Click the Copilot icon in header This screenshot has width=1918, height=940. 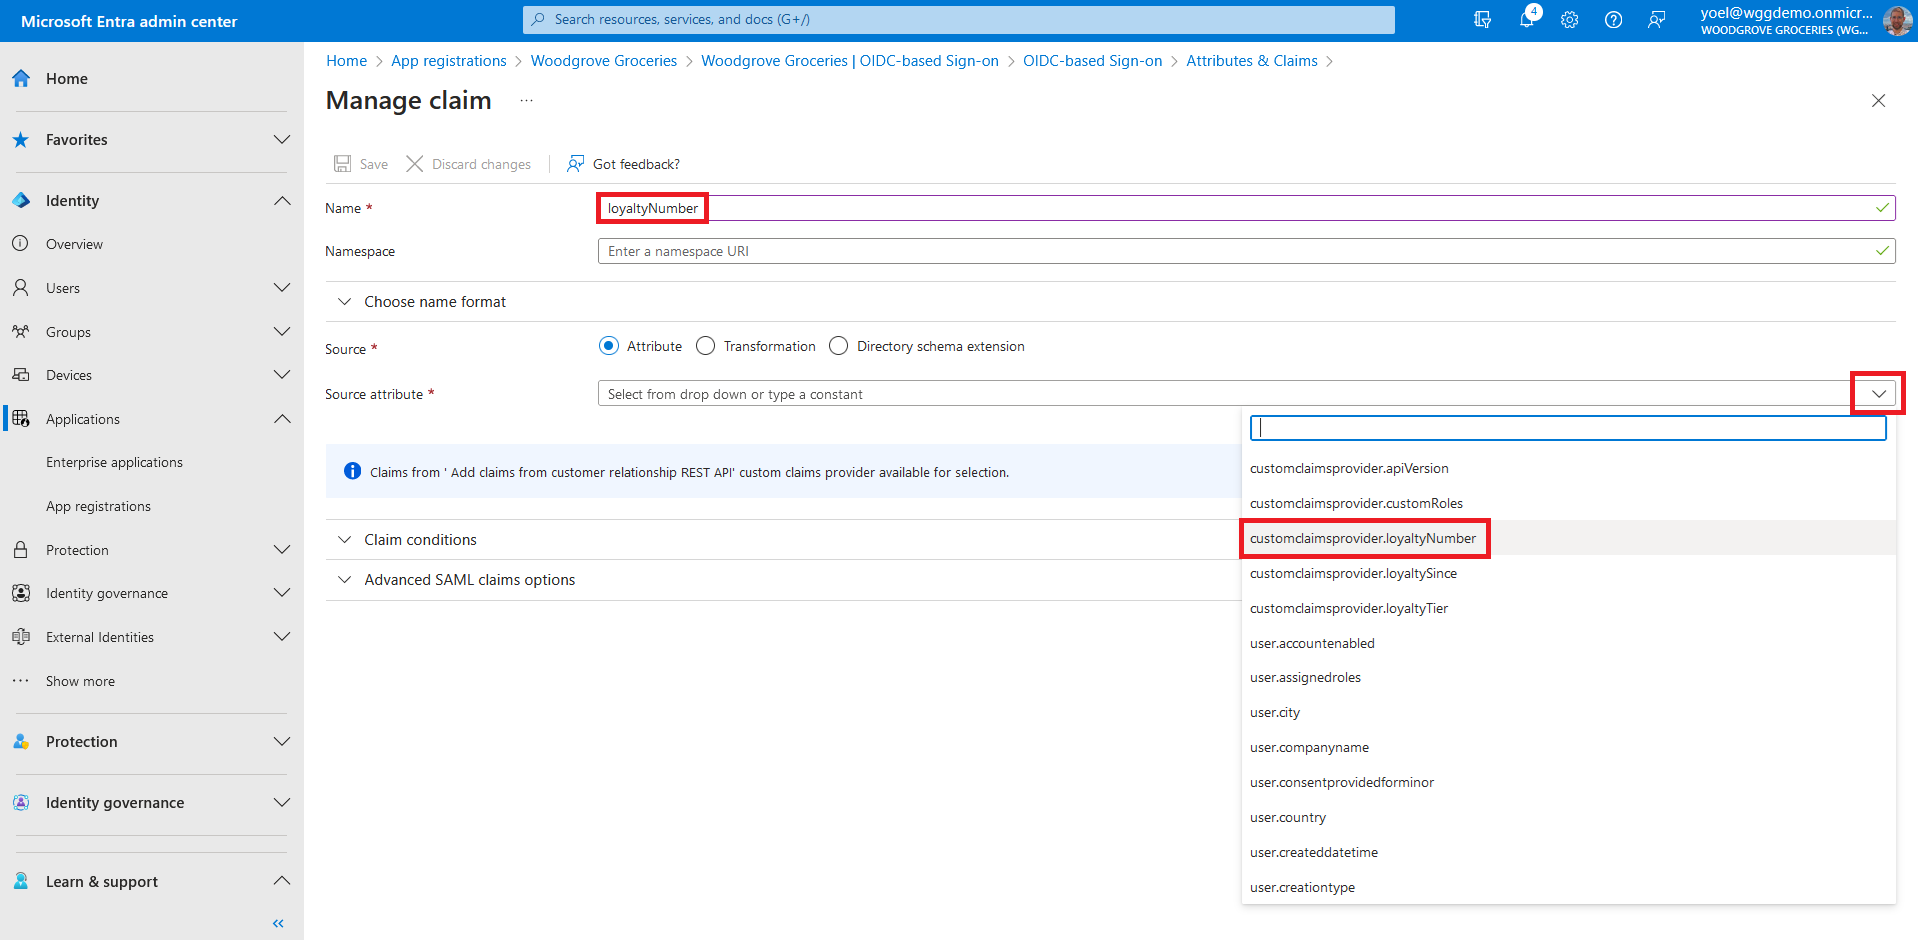(1482, 20)
